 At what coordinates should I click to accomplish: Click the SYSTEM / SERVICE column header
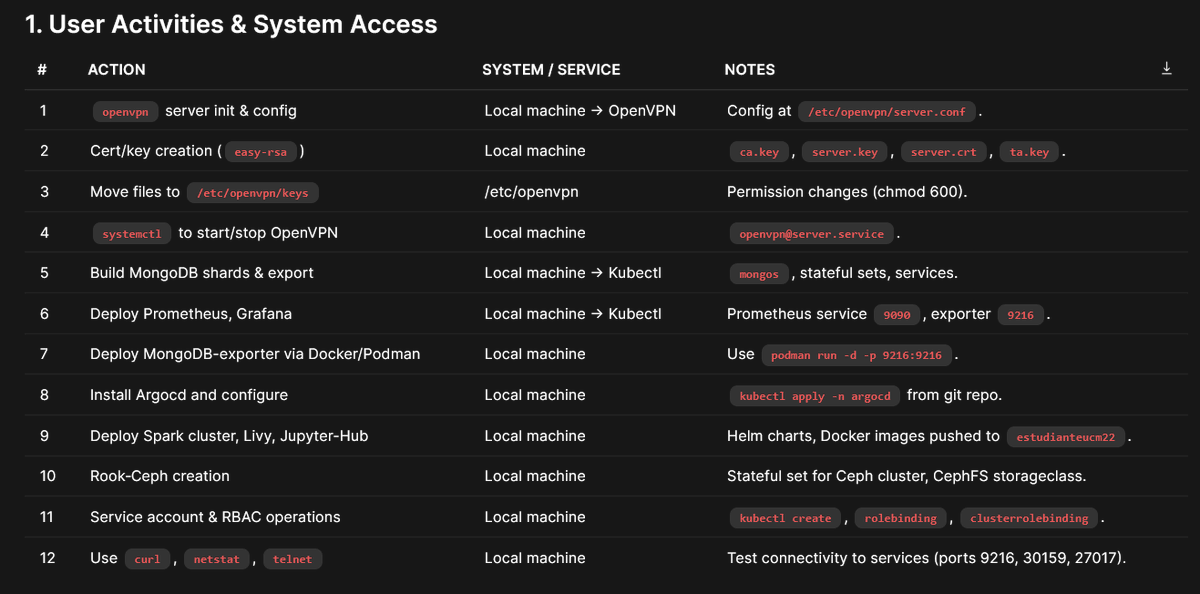point(551,70)
